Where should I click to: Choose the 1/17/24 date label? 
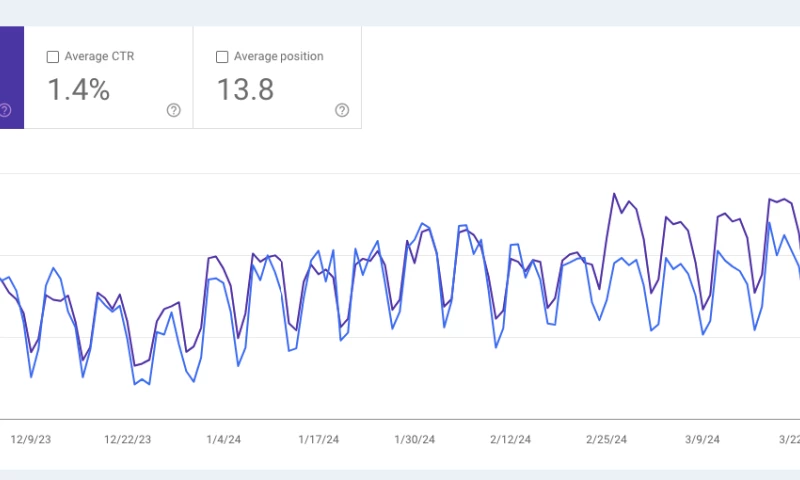319,439
